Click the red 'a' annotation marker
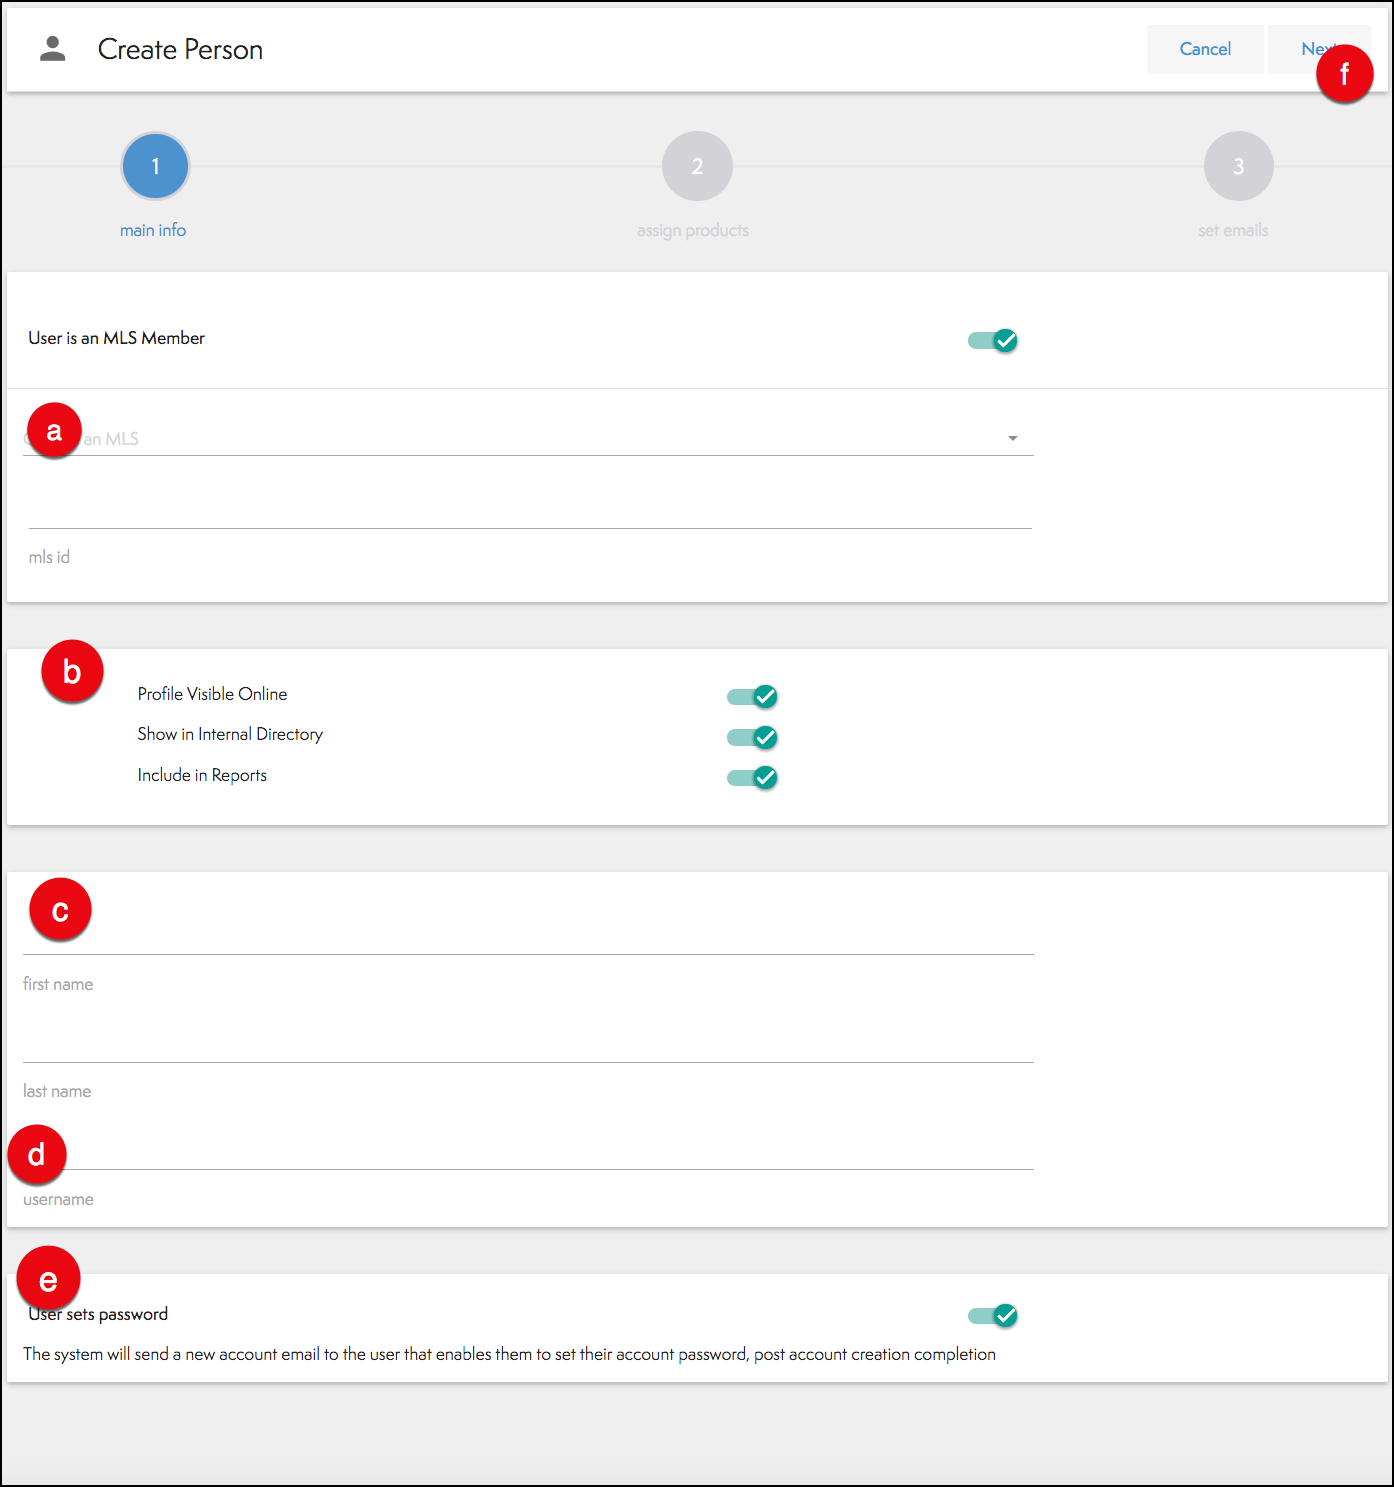Screen dimensions: 1394x1487 [54, 431]
